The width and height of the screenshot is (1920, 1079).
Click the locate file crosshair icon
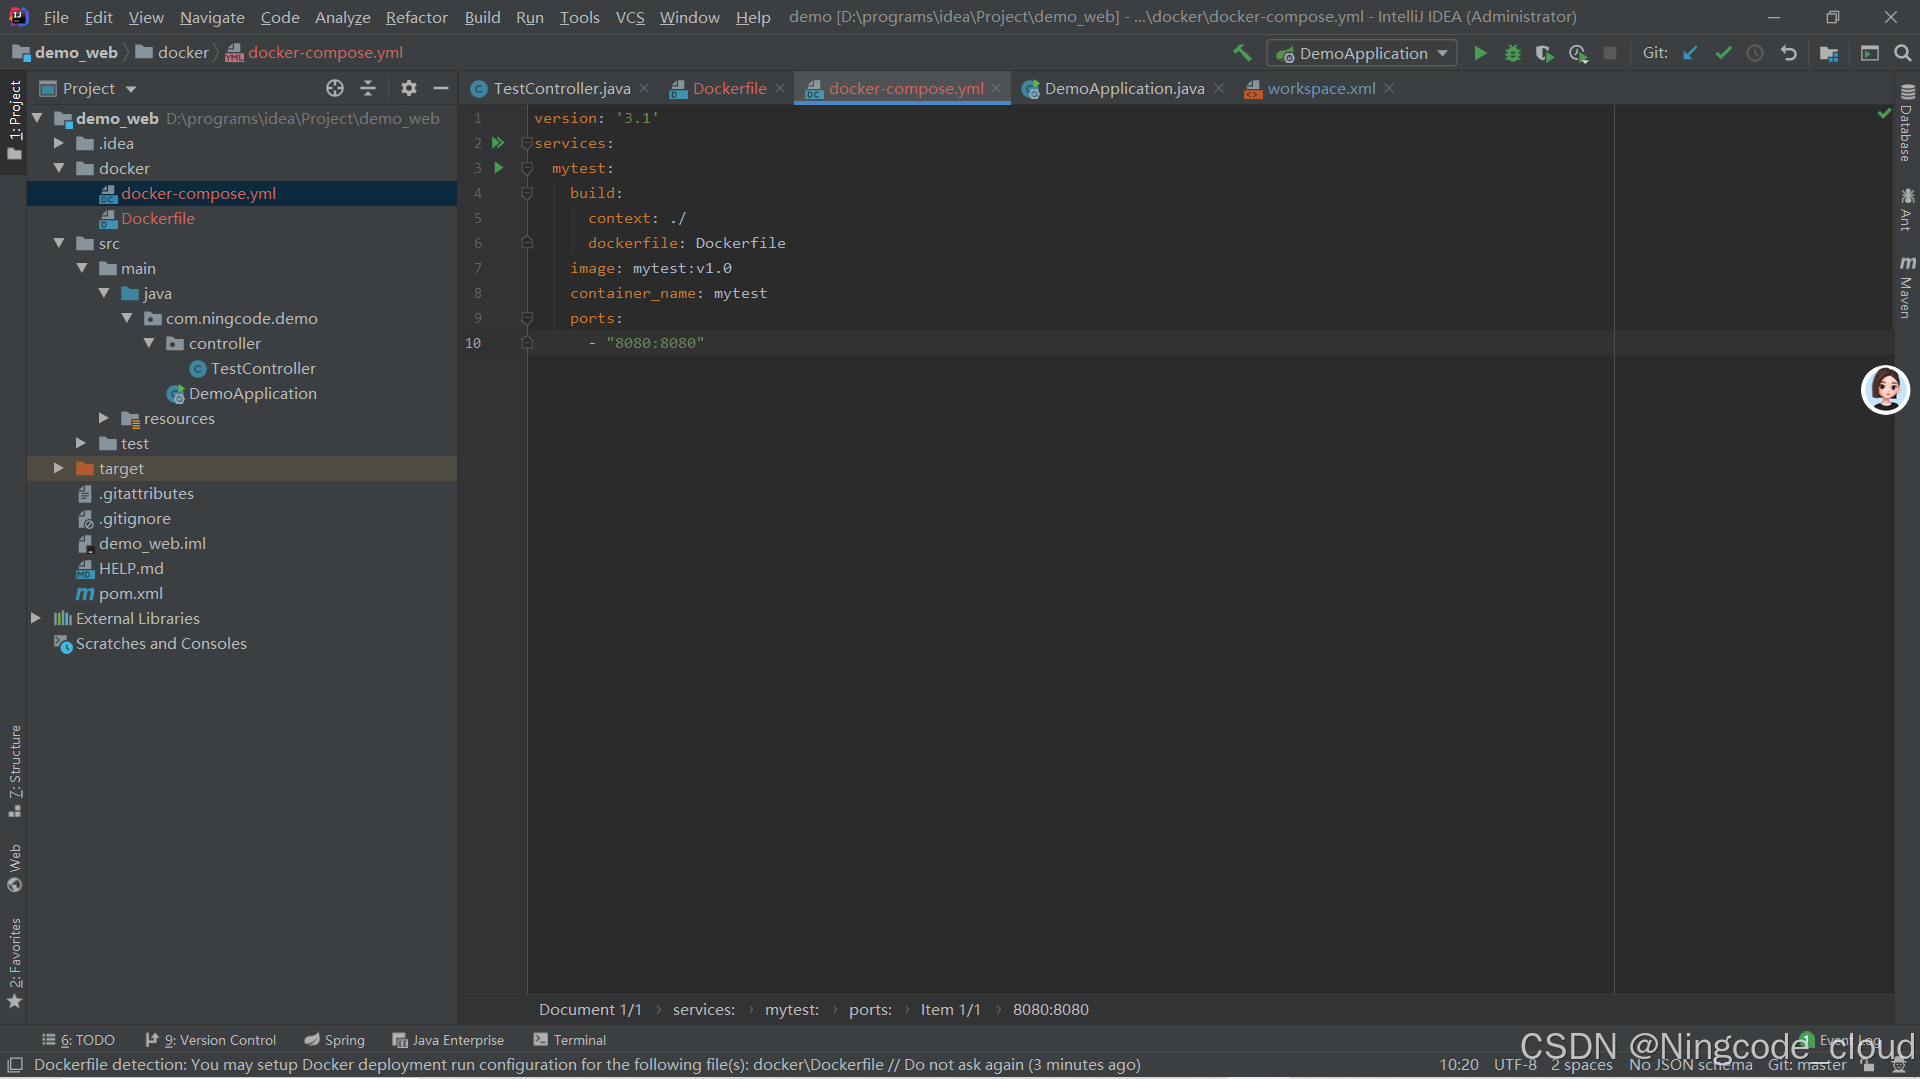335,88
